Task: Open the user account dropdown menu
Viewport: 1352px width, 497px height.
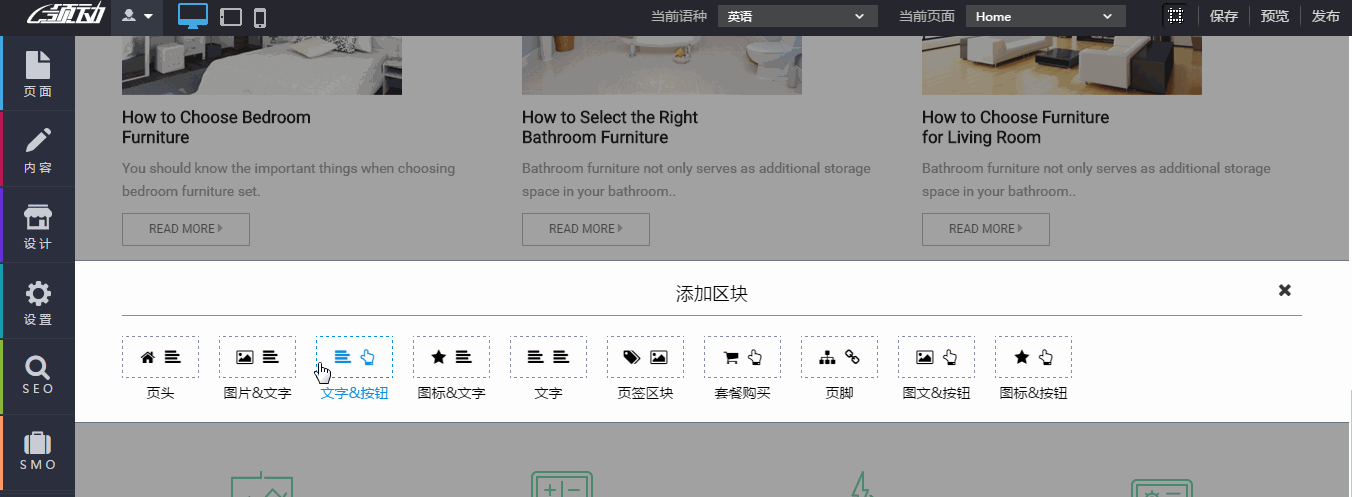Action: (x=137, y=16)
